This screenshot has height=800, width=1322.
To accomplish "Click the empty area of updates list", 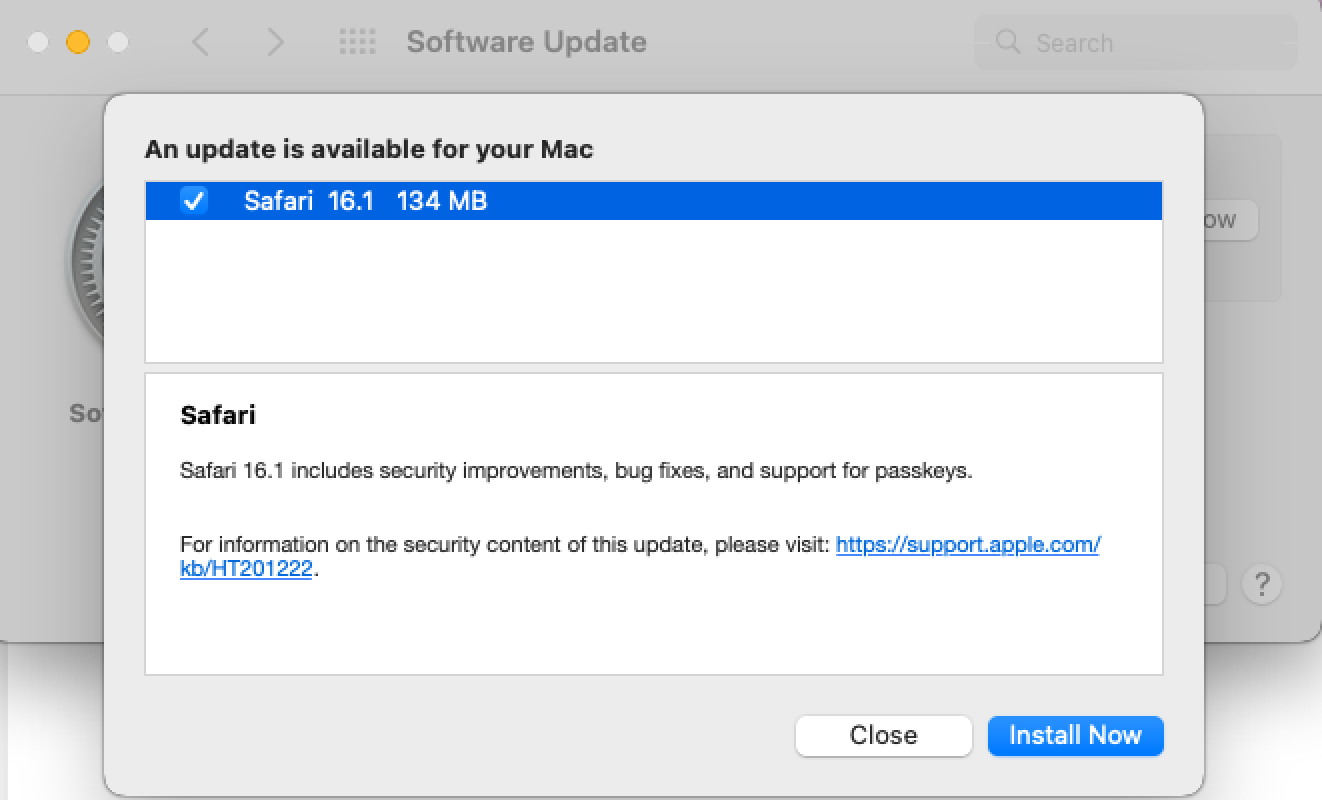I will coord(653,290).
